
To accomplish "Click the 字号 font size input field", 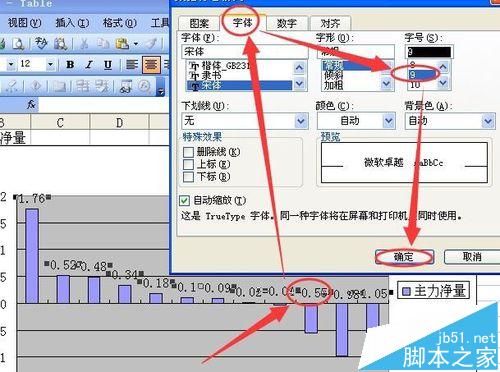I will (x=429, y=52).
